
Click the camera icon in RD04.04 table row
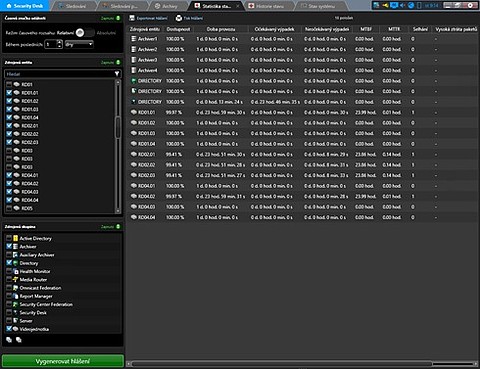tap(134, 217)
